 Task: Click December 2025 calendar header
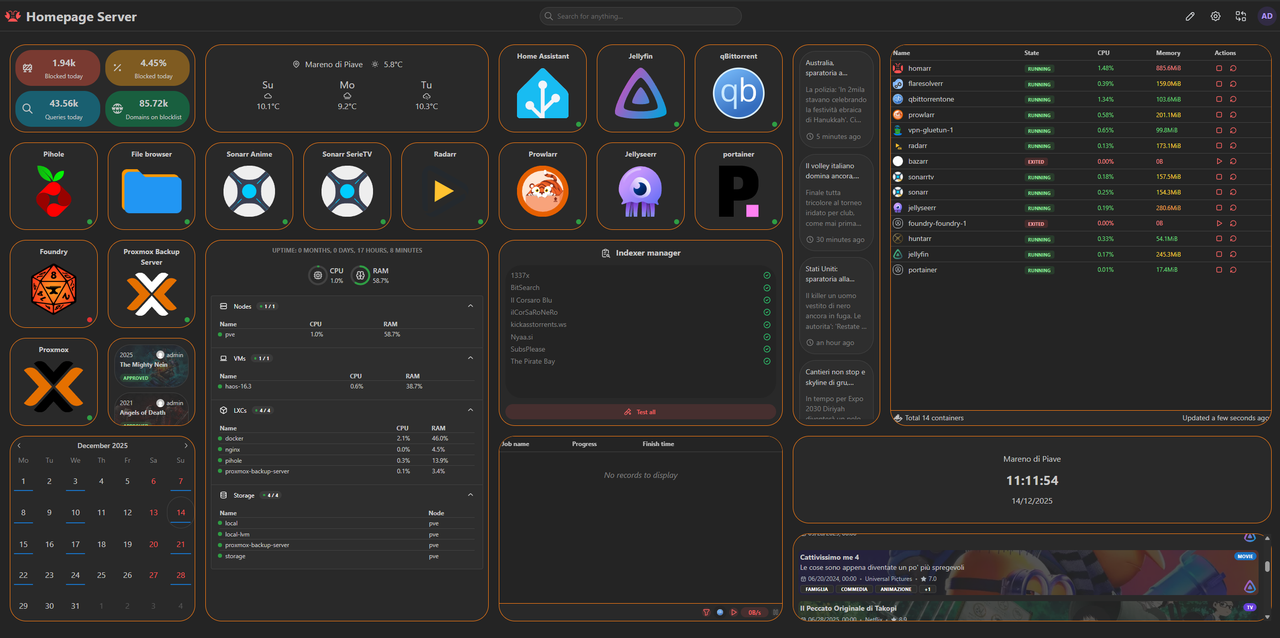(102, 445)
